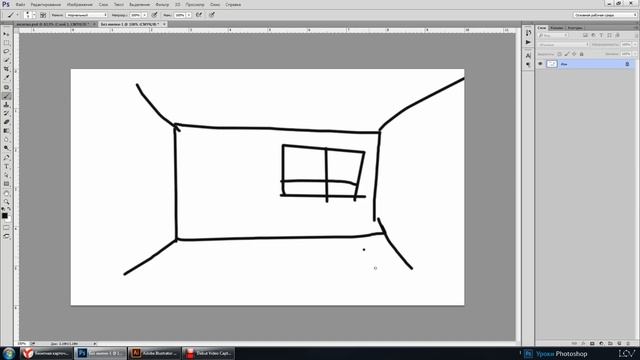Toggle pressure for size button
This screenshot has width=640, height=360.
coord(212,15)
